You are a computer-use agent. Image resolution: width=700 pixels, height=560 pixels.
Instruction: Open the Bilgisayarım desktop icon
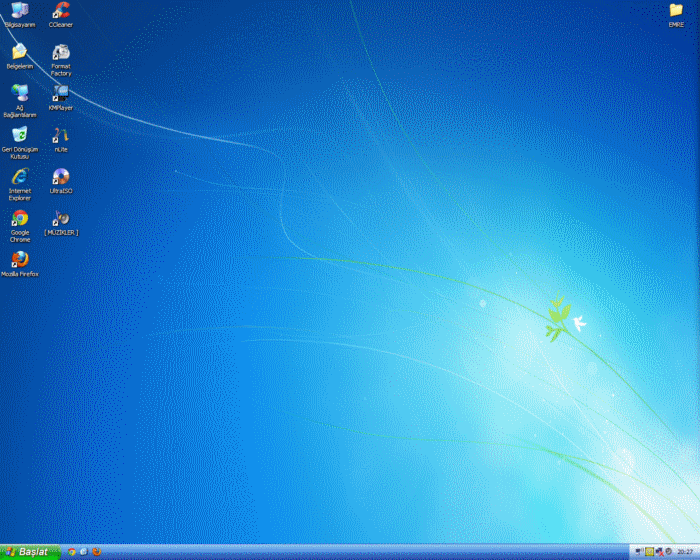[x=19, y=12]
